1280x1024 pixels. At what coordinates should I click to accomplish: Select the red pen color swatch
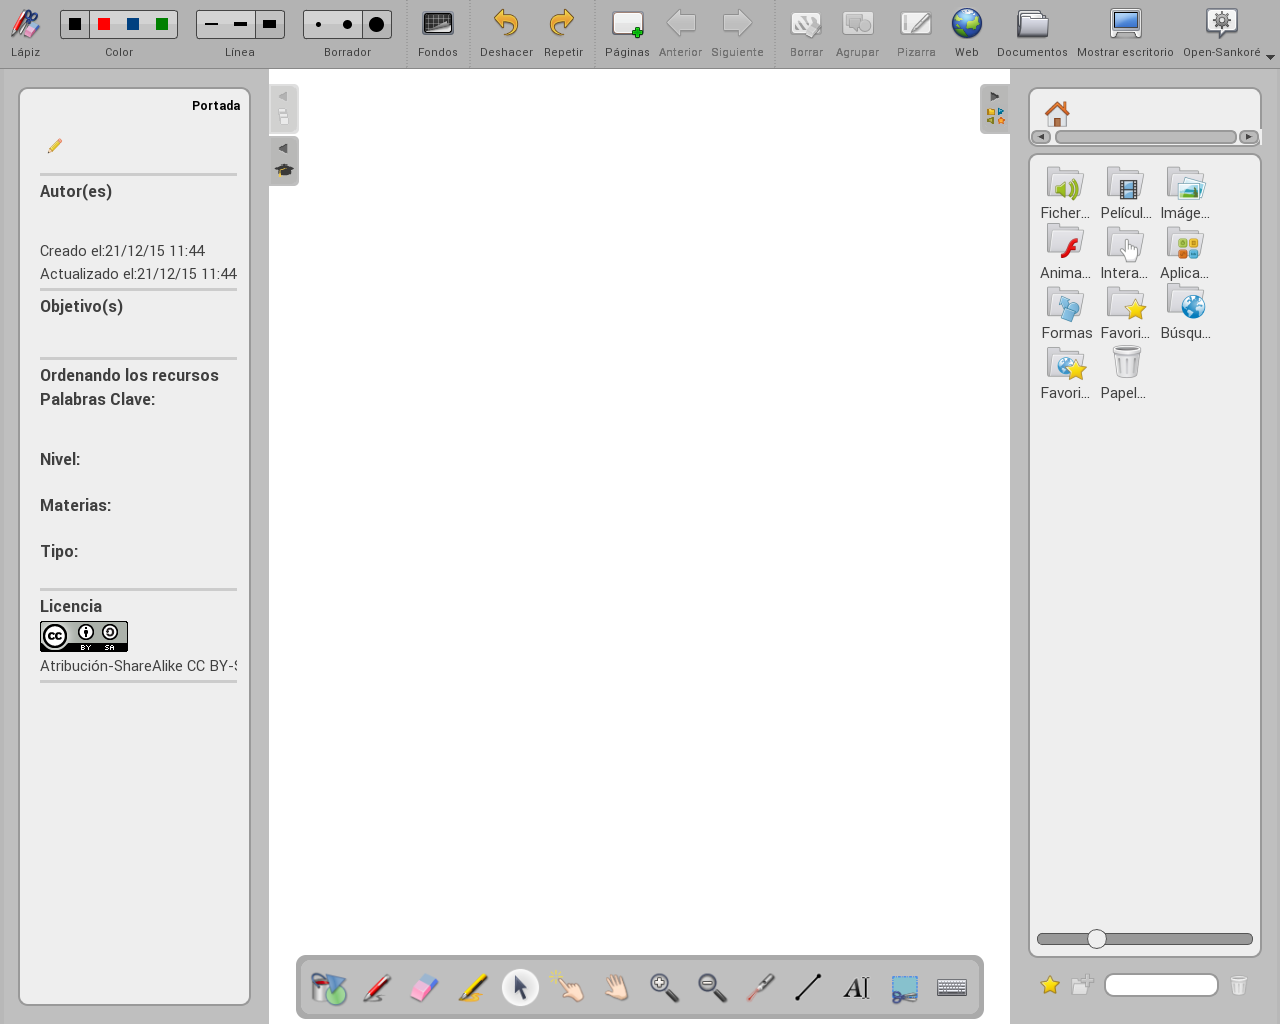(104, 24)
